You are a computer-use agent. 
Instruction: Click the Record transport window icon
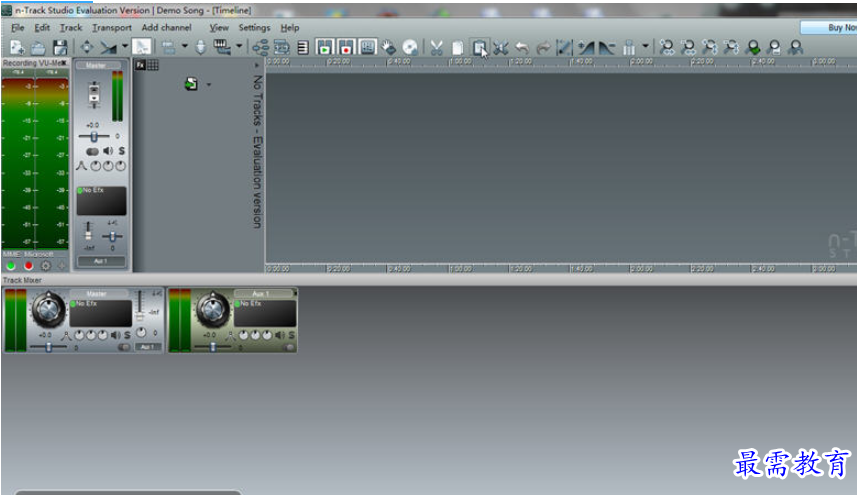[345, 48]
